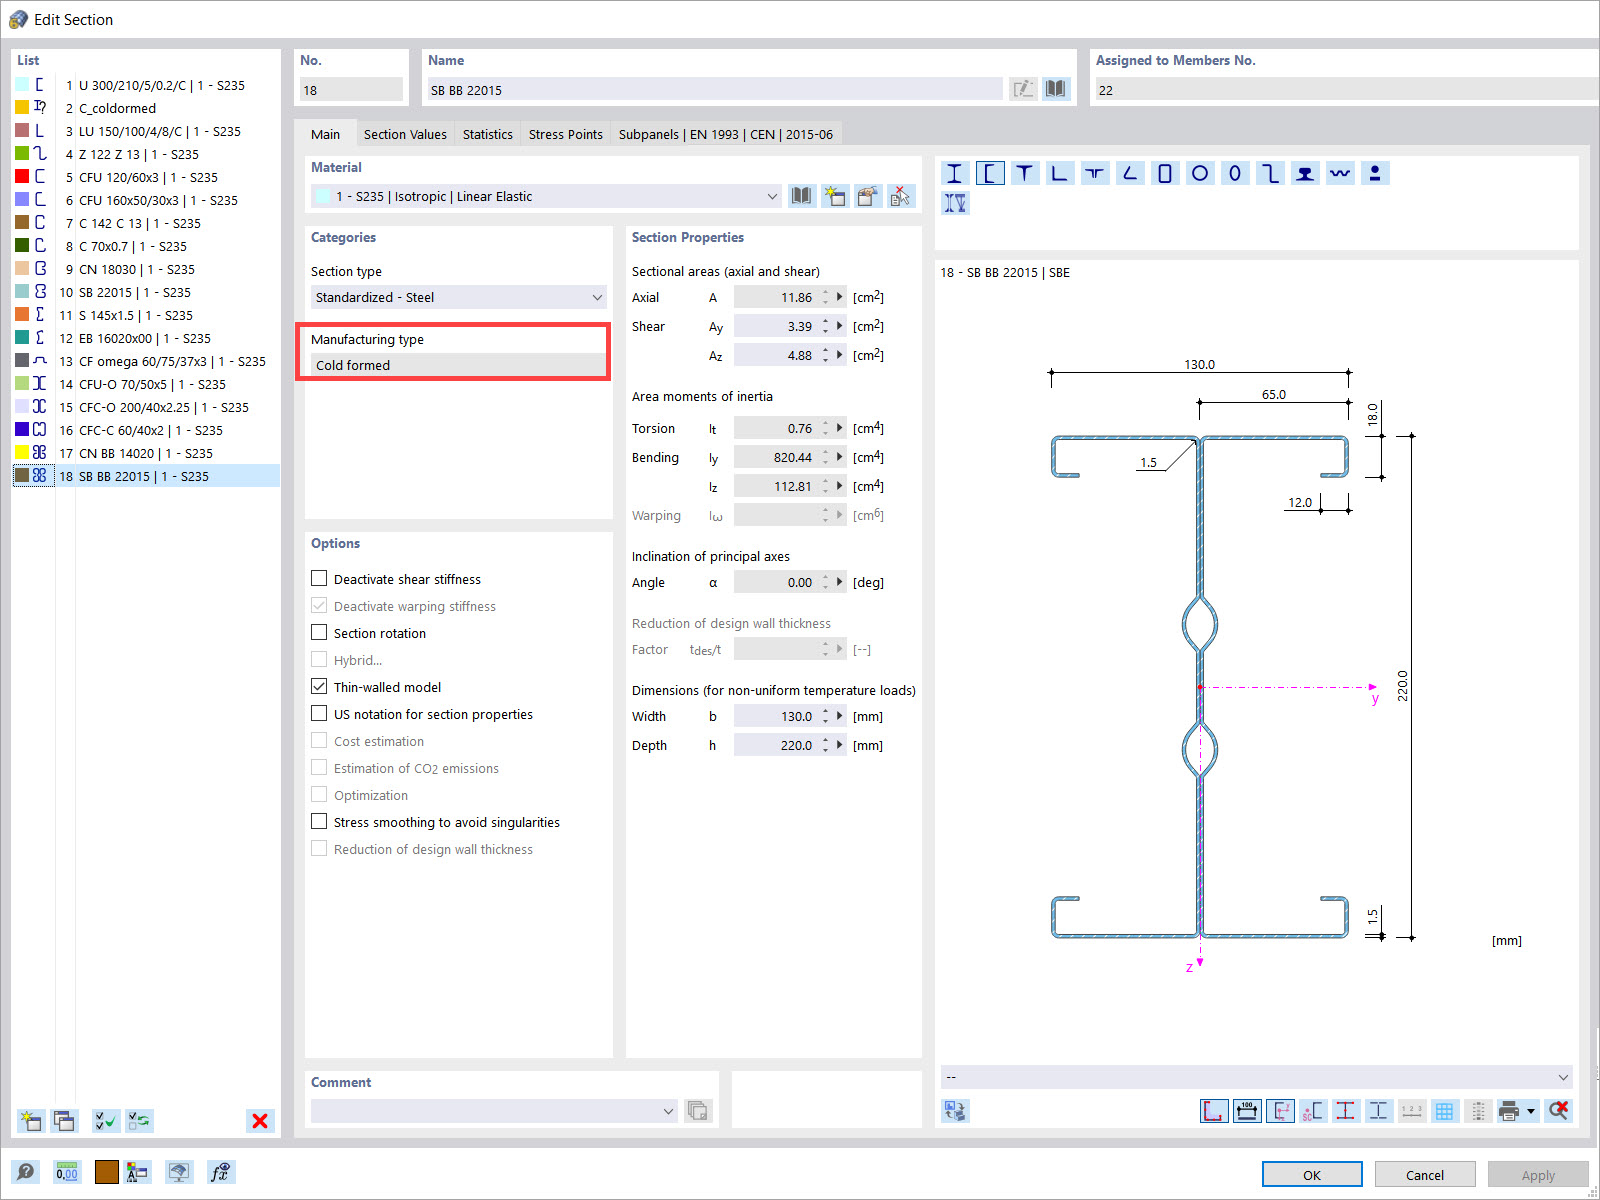
Task: Select section 10 SB 22015 in list
Action: click(146, 292)
